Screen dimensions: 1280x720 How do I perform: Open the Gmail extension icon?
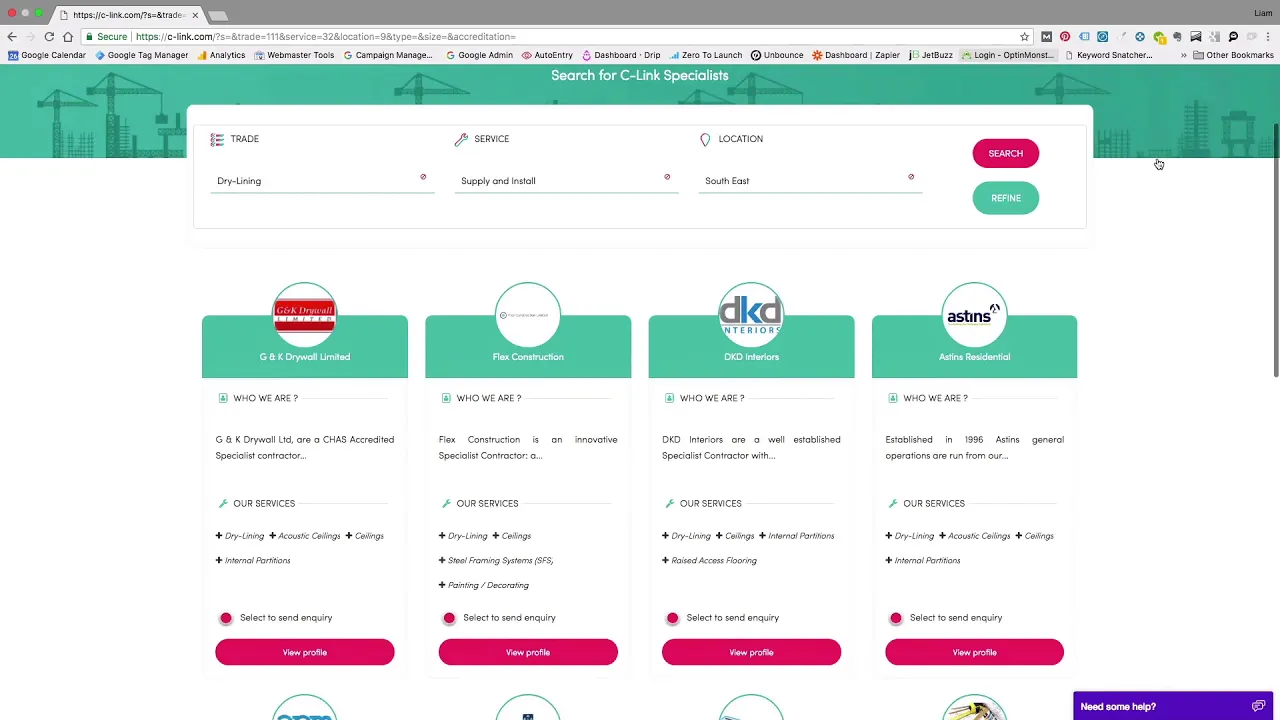tap(1046, 37)
